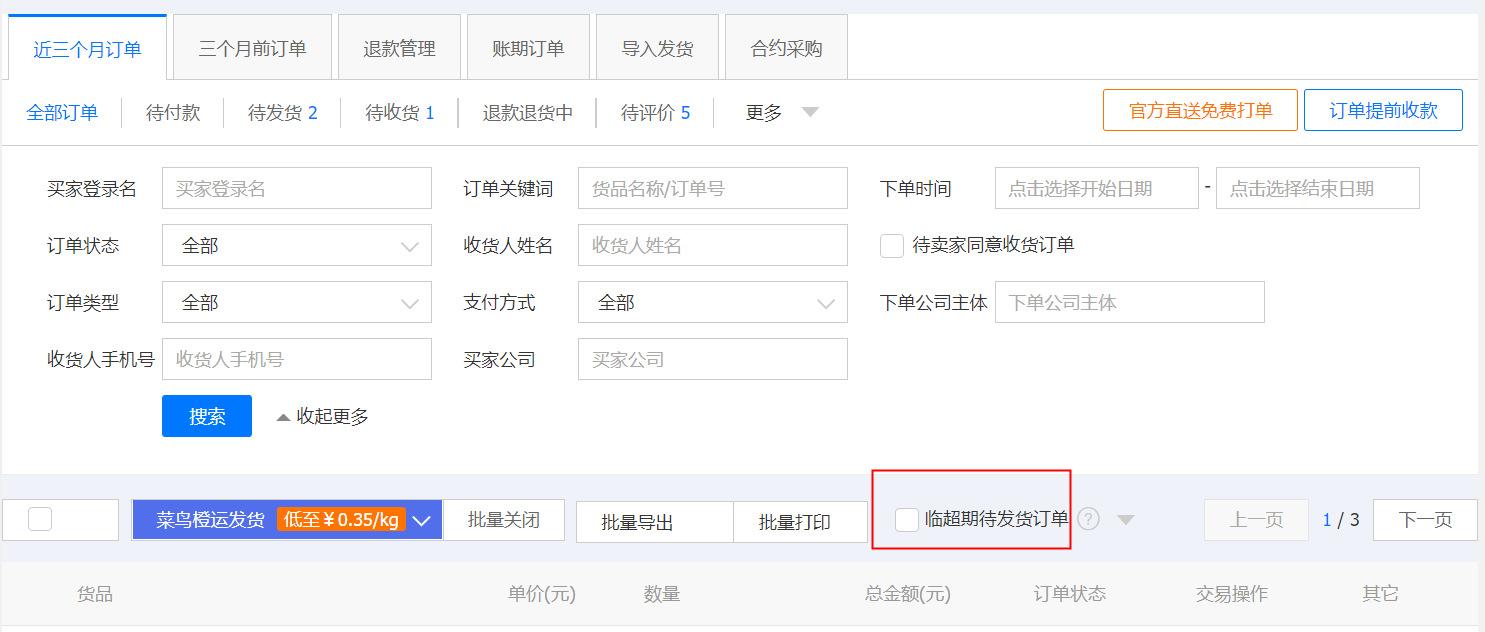Enable the 临超期待发货订单 checkbox
The image size is (1485, 632).
coord(906,518)
